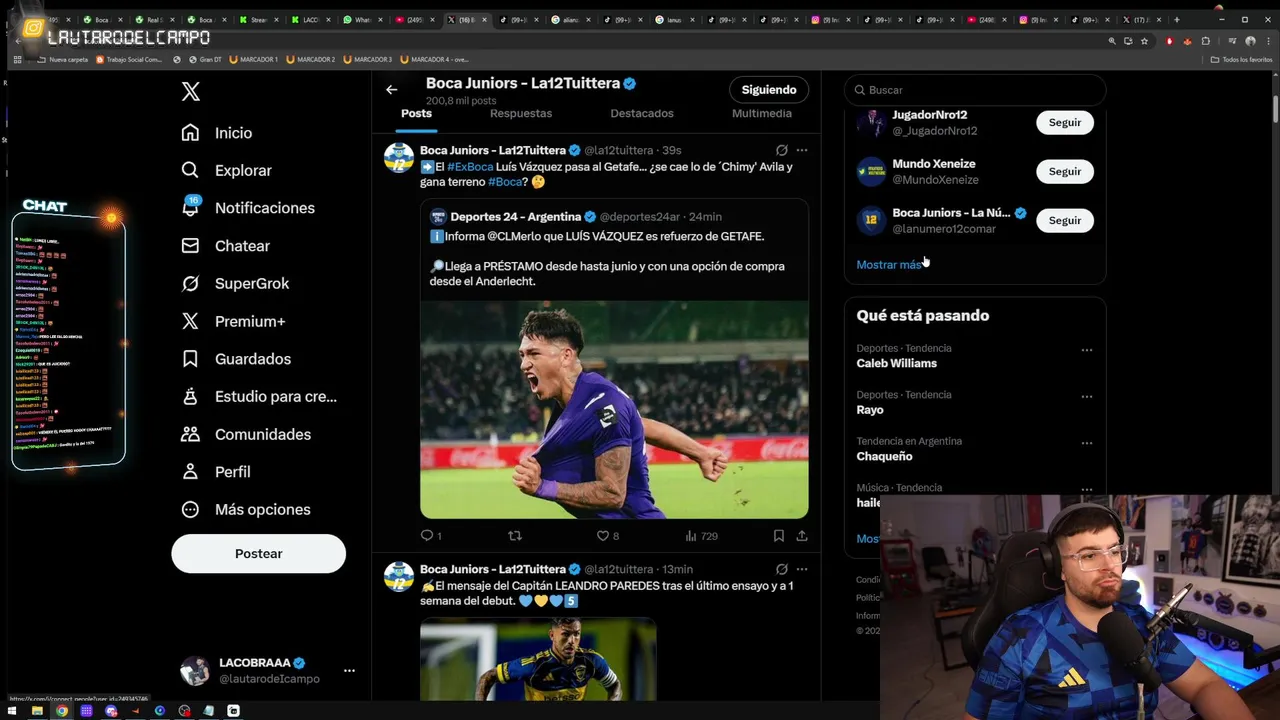Open Premium+ in the sidebar
This screenshot has width=1280, height=720.
(x=233, y=321)
